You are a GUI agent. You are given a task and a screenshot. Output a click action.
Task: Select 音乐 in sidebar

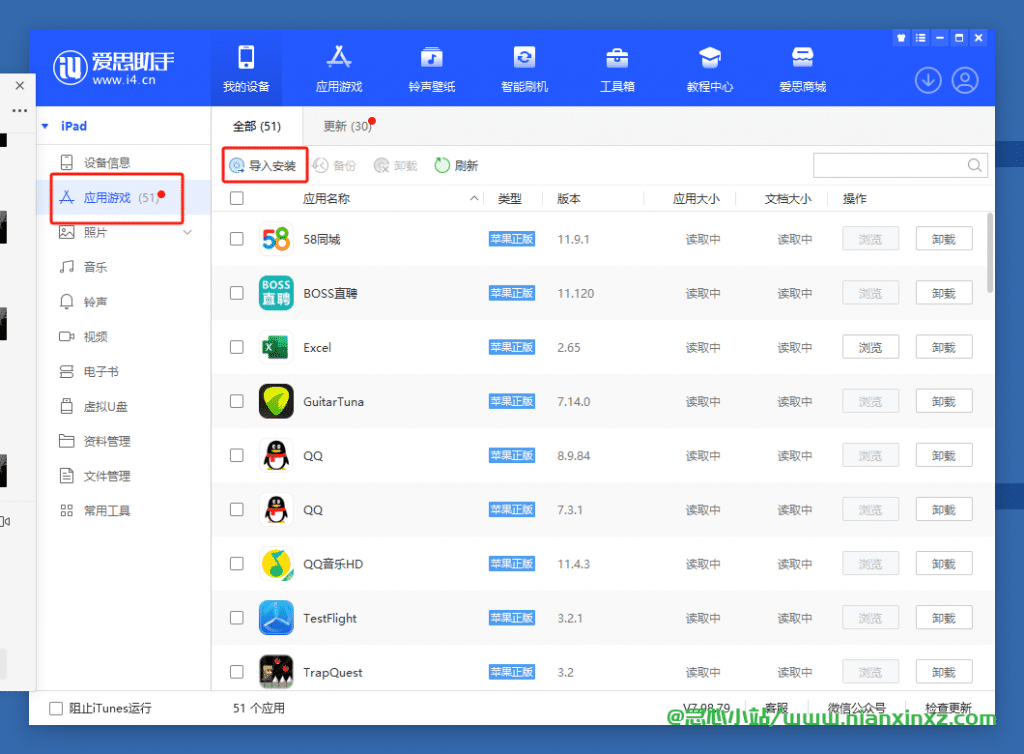(x=95, y=267)
